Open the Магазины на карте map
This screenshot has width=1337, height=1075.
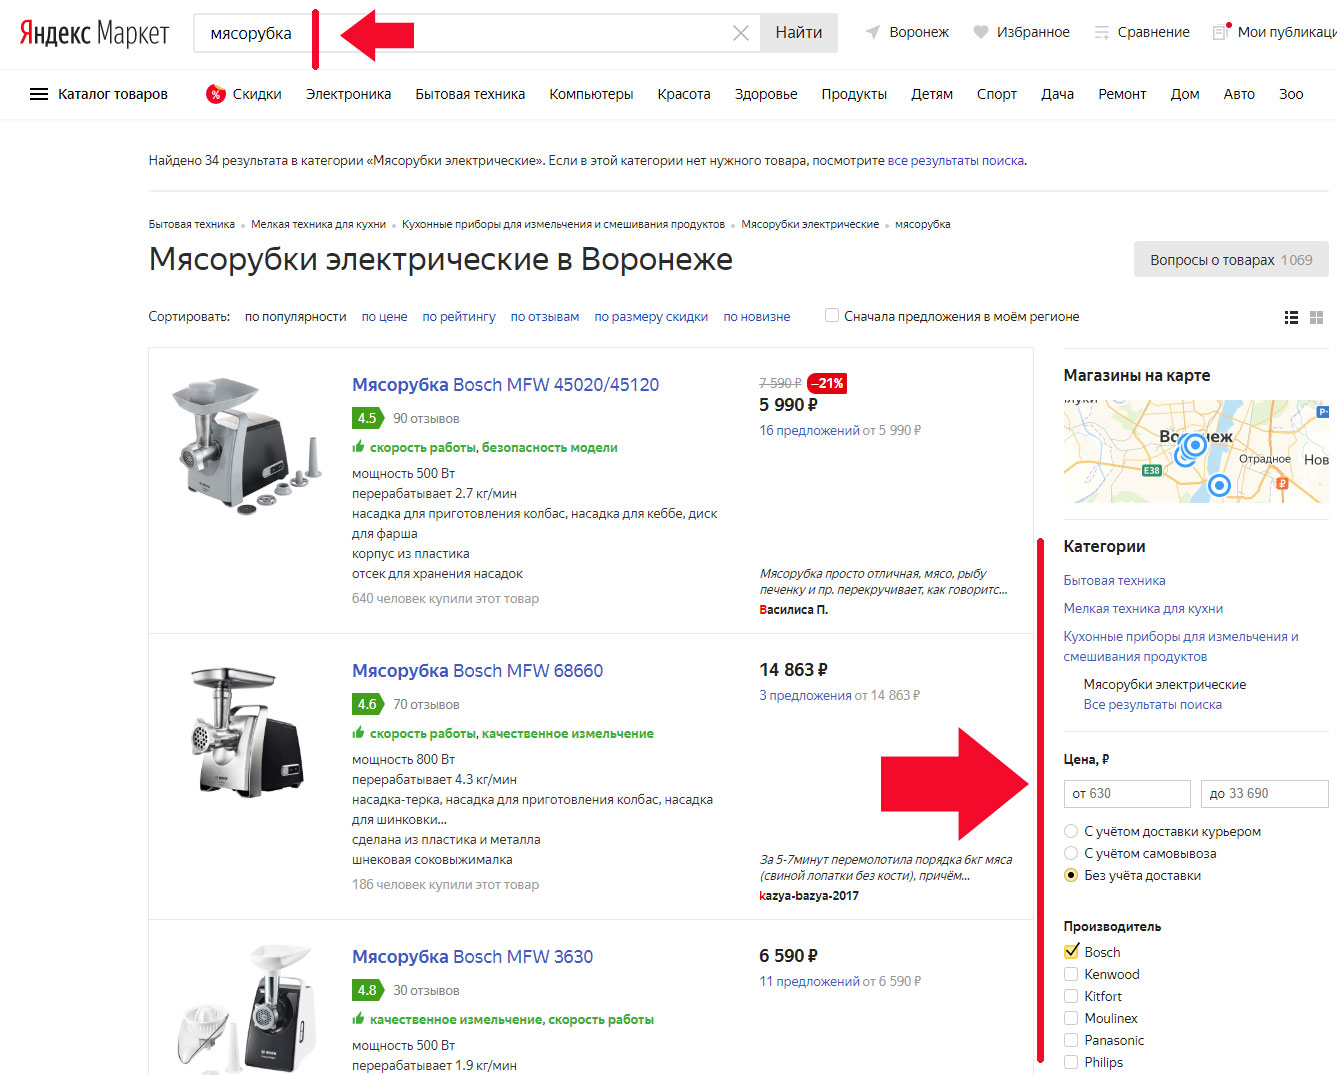pyautogui.click(x=1196, y=451)
